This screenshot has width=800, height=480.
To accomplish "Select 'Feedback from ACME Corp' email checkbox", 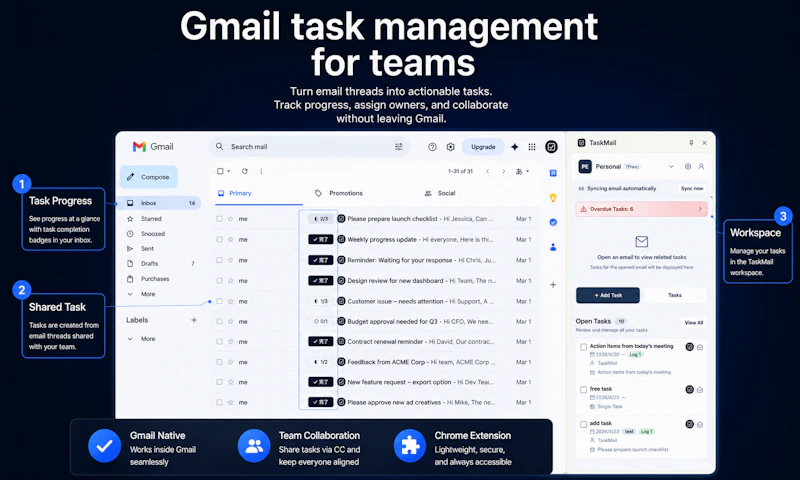I will point(219,362).
